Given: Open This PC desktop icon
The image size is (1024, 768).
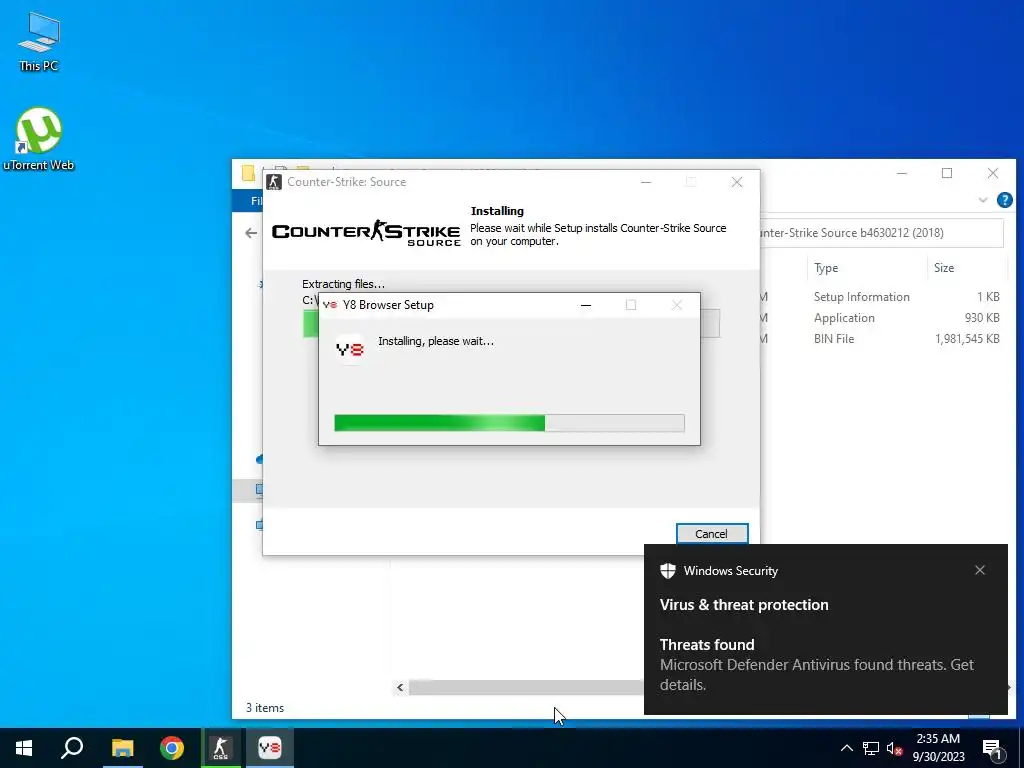Looking at the screenshot, I should [39, 42].
